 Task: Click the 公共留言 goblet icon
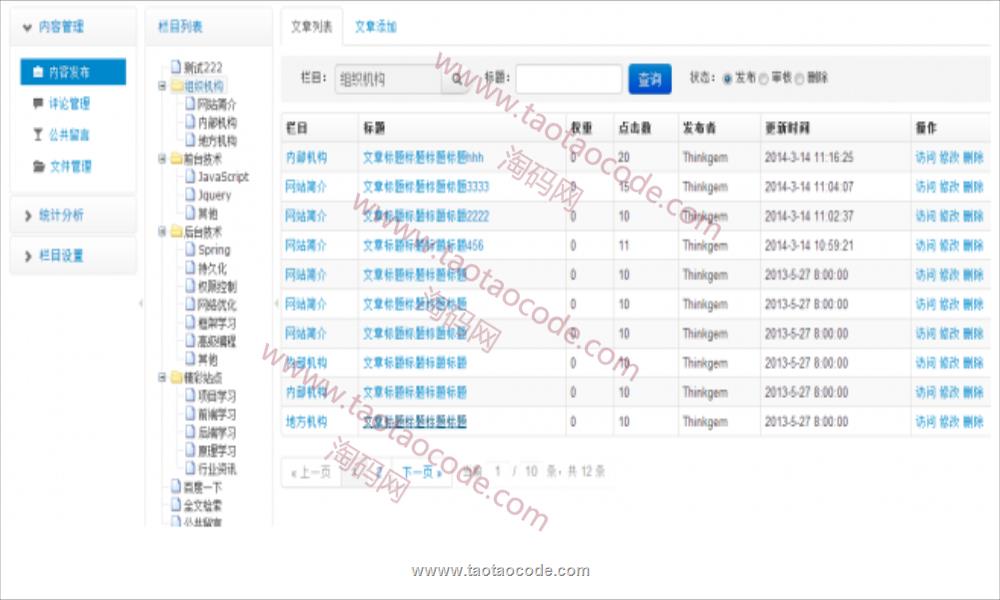coord(38,135)
